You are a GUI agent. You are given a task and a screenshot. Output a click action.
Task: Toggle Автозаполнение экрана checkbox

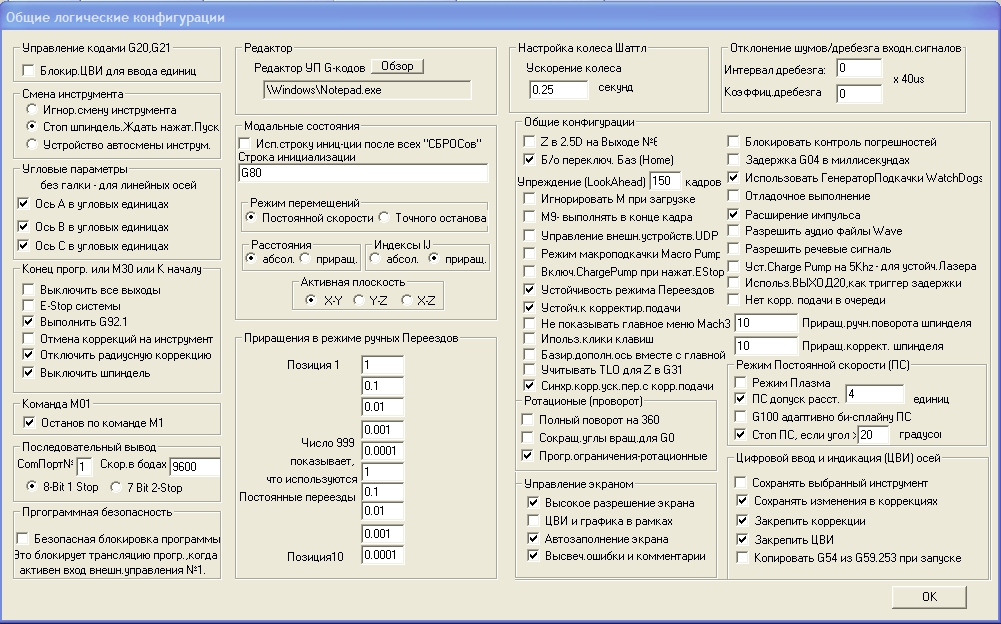[533, 538]
